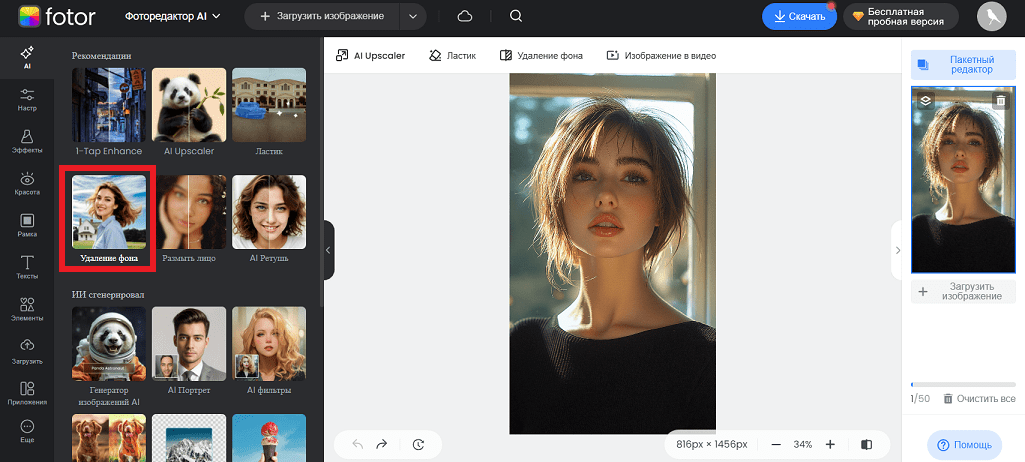Select the AI Upscaler toolbar tab

coord(371,56)
